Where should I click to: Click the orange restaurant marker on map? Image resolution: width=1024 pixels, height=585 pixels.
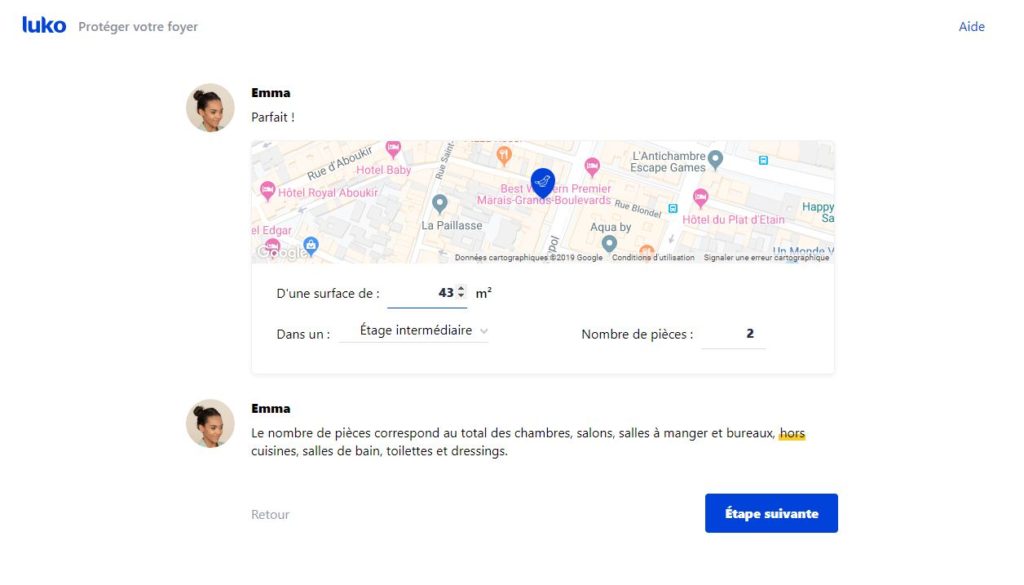coord(504,155)
